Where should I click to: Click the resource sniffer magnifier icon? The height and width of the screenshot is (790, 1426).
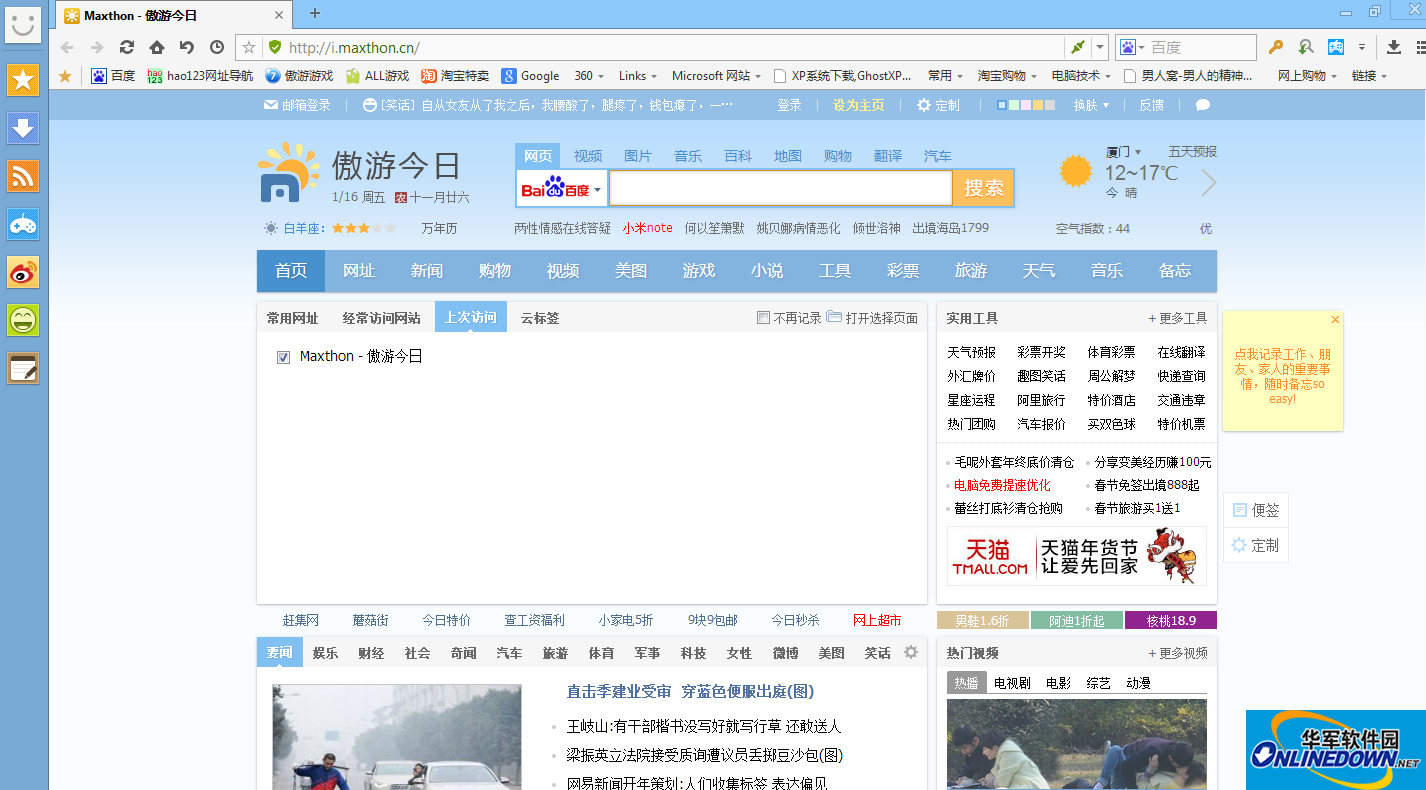point(1306,47)
